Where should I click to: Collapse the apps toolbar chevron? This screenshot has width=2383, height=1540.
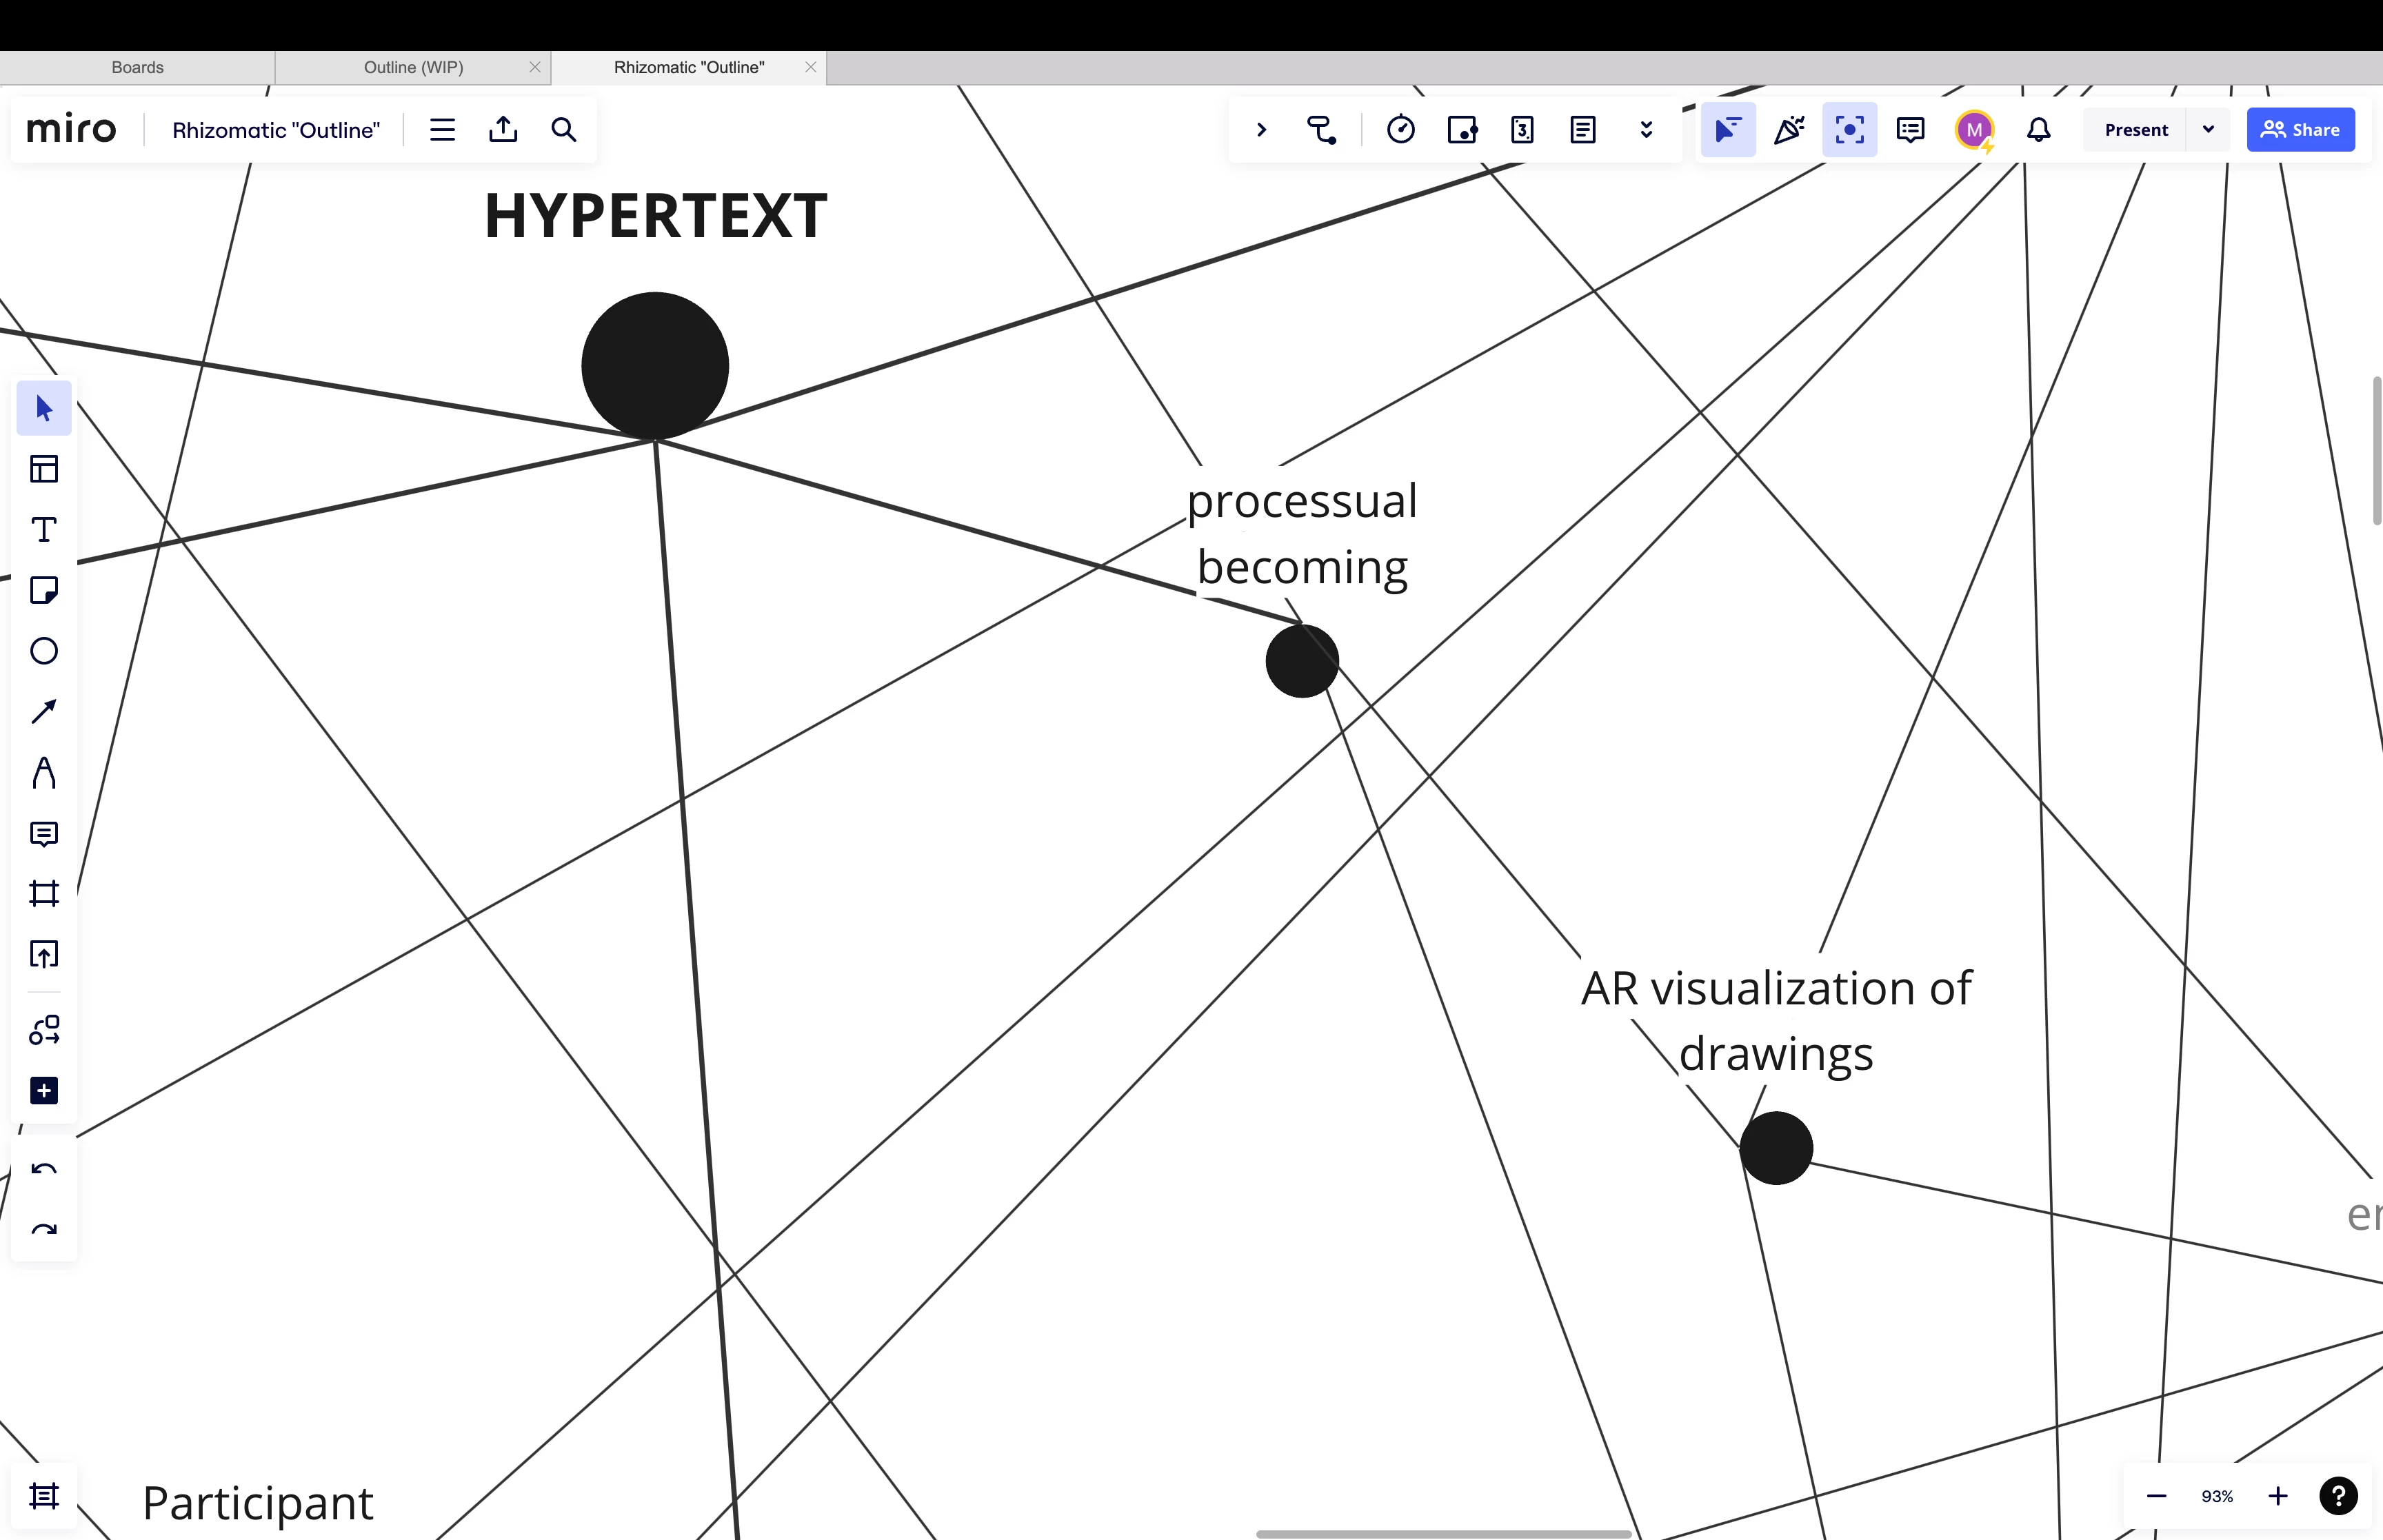click(1261, 130)
